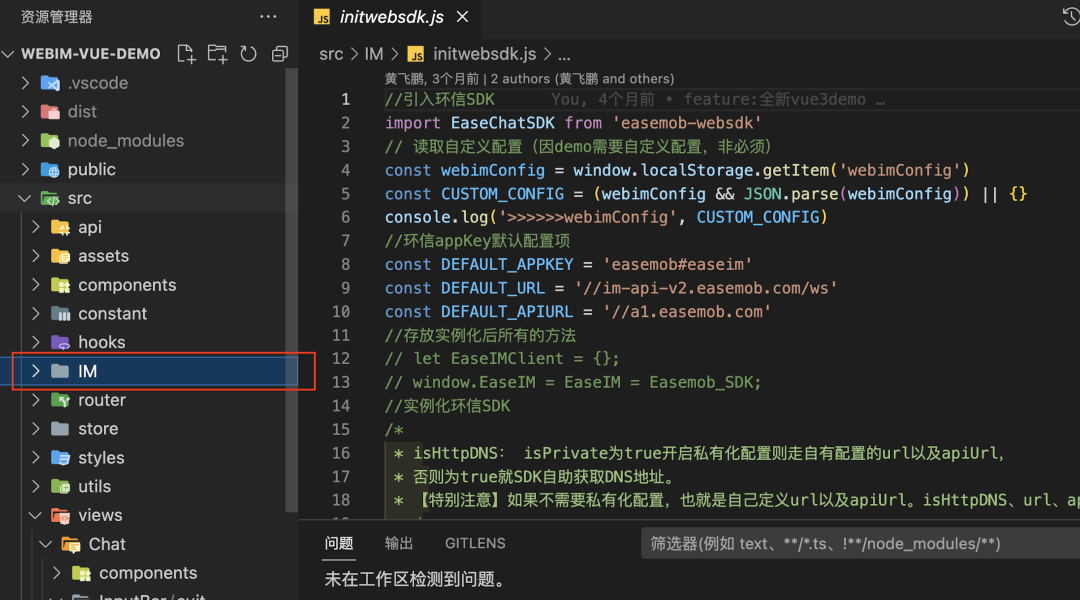Viewport: 1080px width, 600px height.
Task: Expand the .vscode folder chevron
Action: point(25,83)
